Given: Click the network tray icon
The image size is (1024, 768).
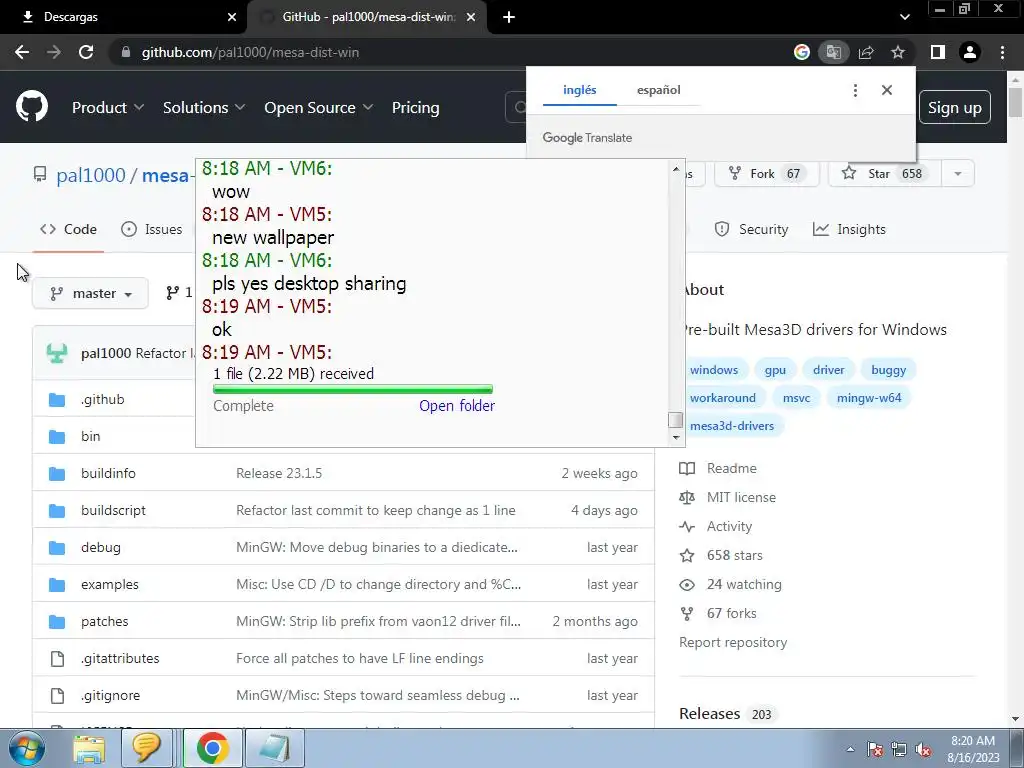Looking at the screenshot, I should tap(899, 750).
